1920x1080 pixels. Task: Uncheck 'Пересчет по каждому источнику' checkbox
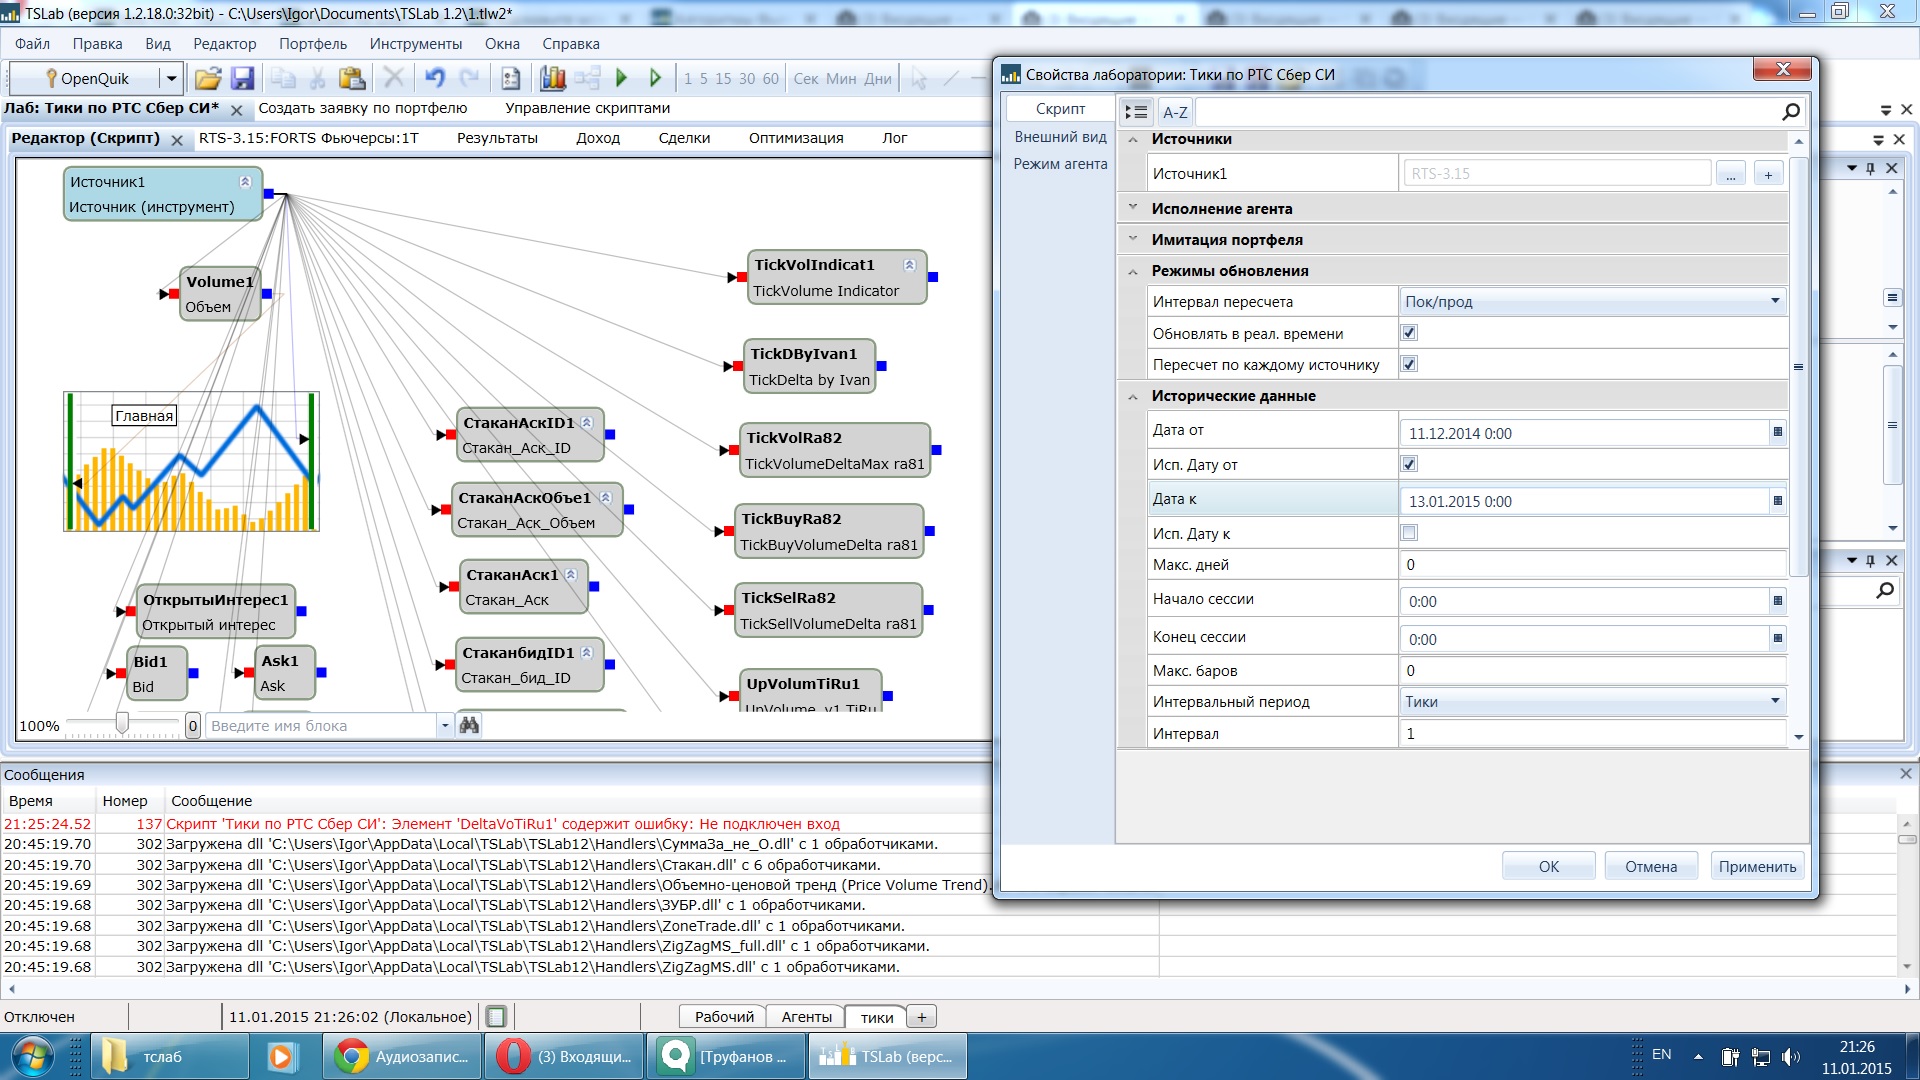1409,364
